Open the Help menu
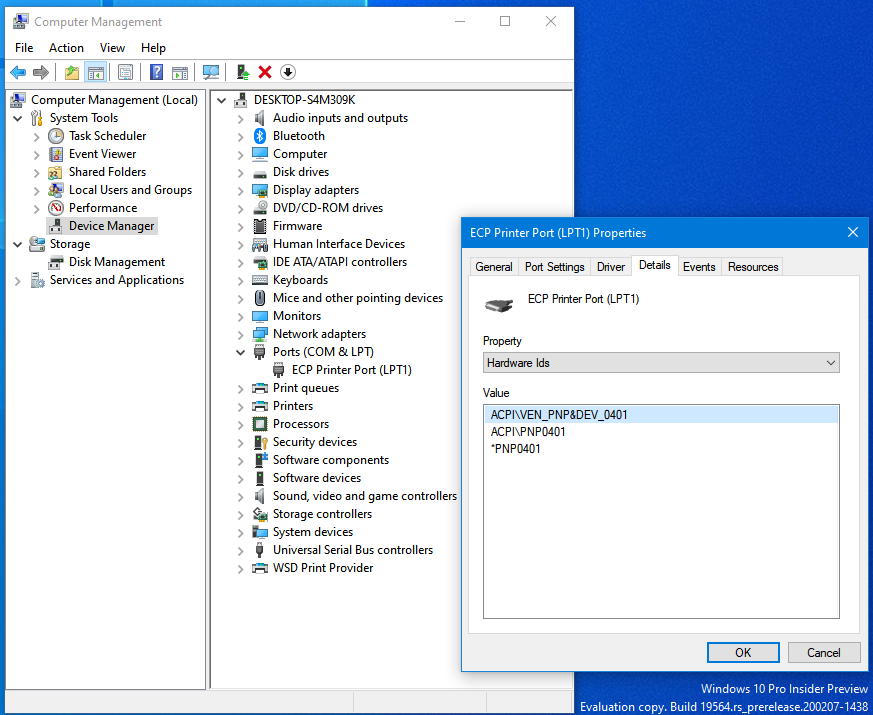873x715 pixels. (153, 48)
